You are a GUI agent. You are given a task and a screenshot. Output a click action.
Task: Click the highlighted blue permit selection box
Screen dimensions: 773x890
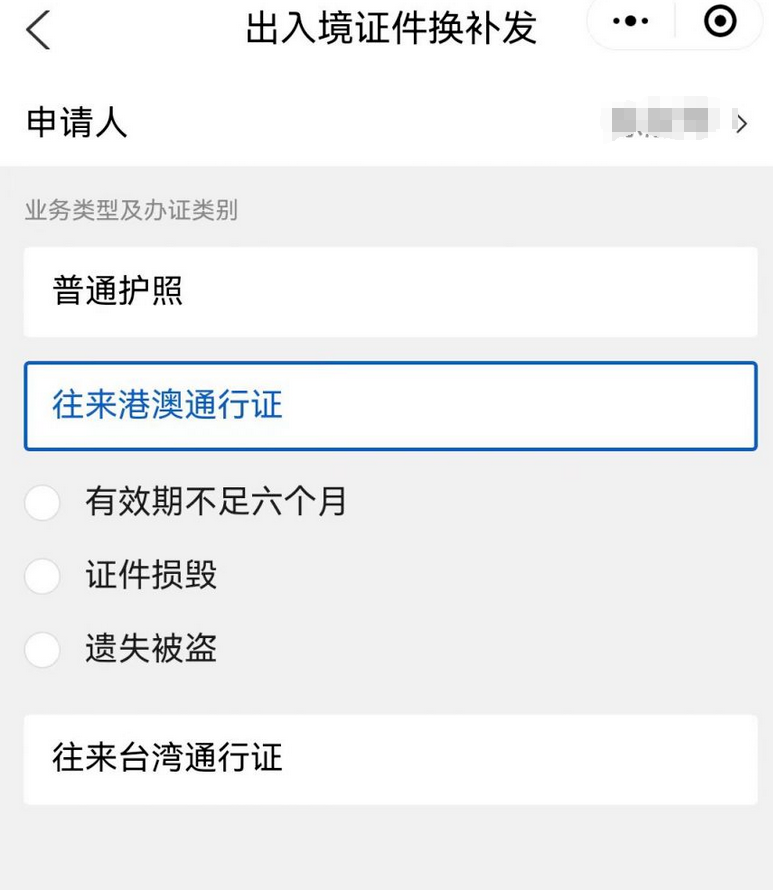tap(390, 405)
